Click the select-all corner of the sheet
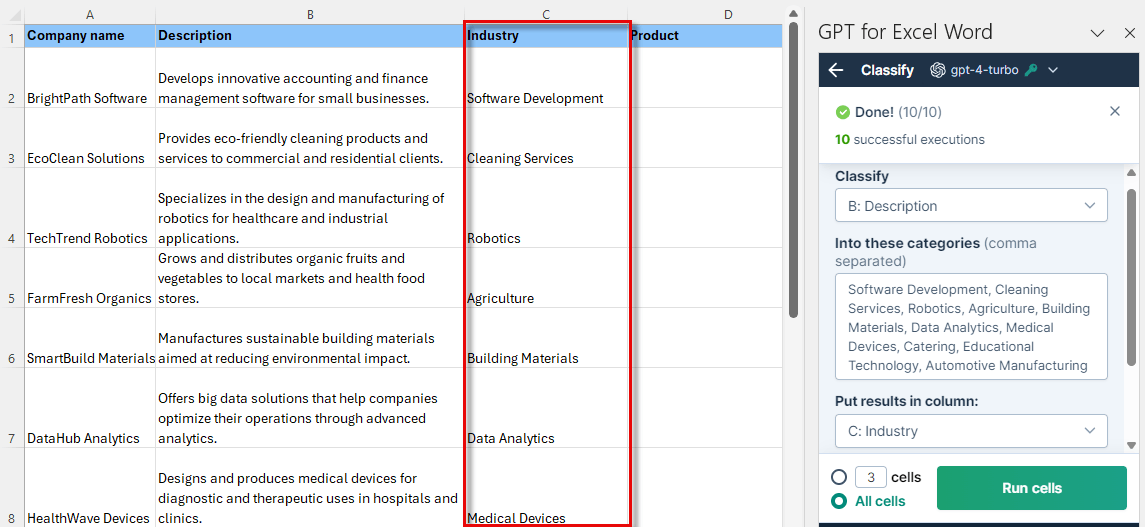 pyautogui.click(x=12, y=14)
